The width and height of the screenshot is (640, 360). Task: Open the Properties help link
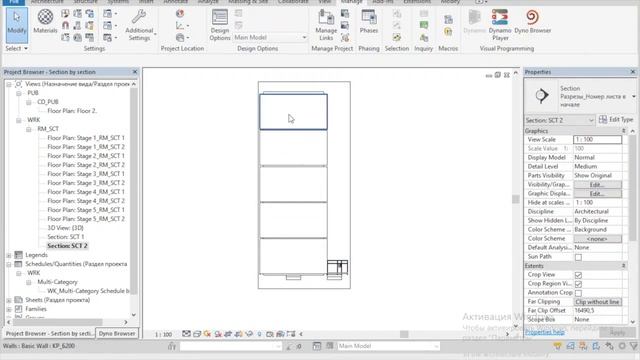pos(544,332)
